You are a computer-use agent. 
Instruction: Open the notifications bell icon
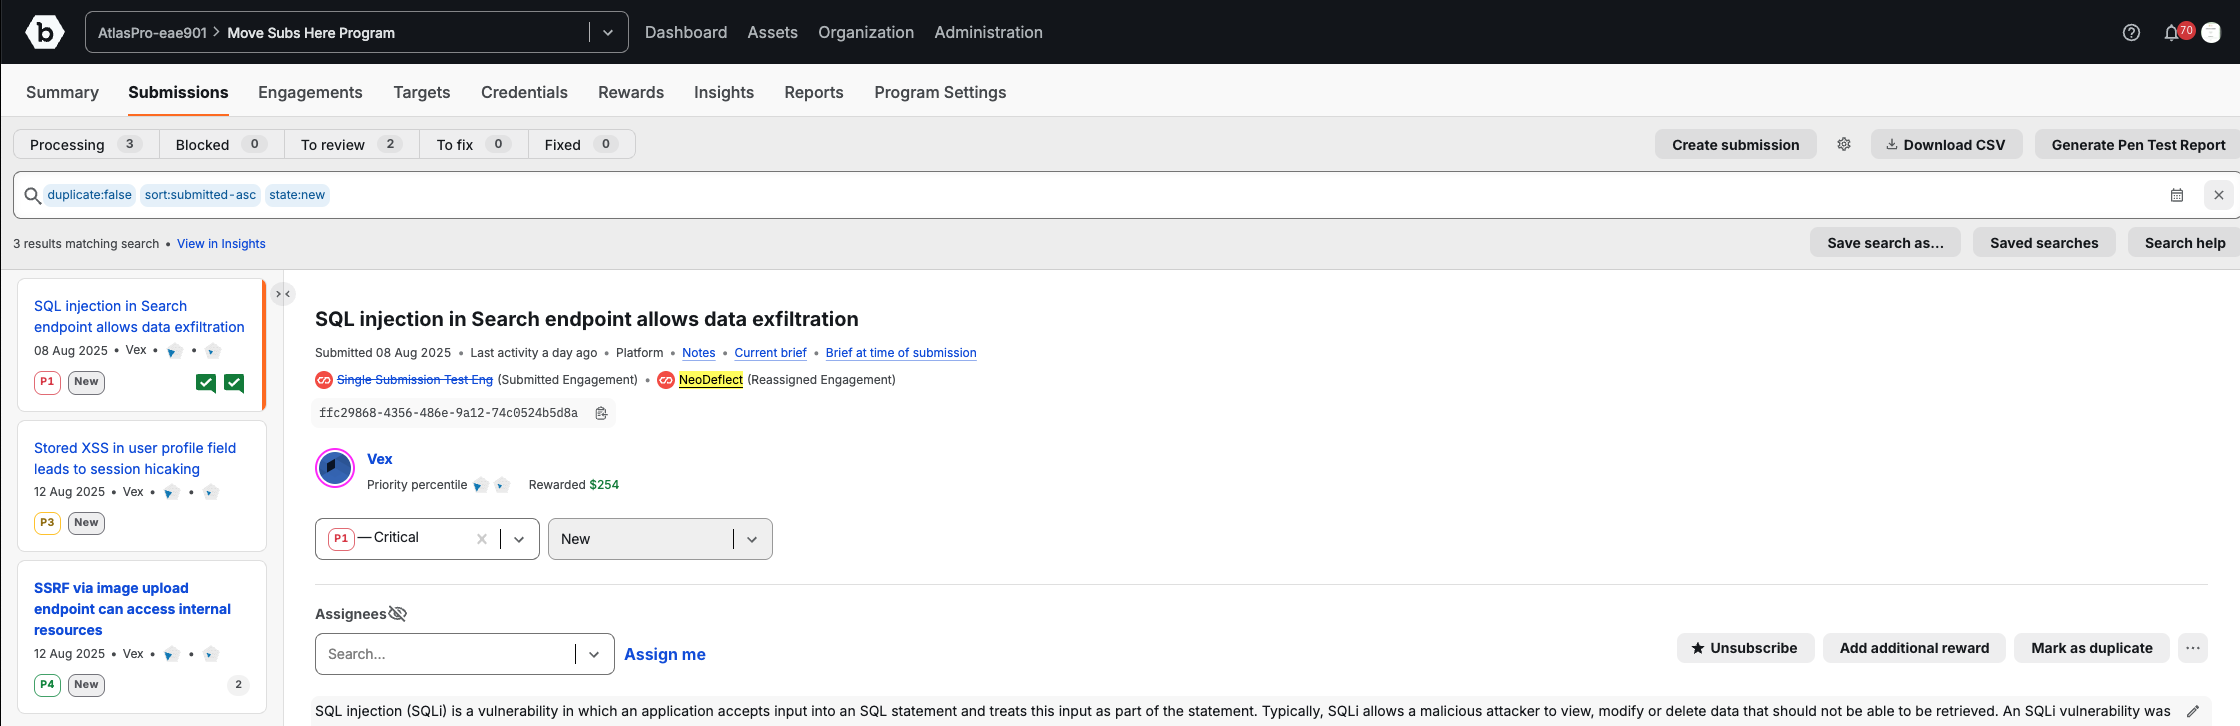point(2171,33)
